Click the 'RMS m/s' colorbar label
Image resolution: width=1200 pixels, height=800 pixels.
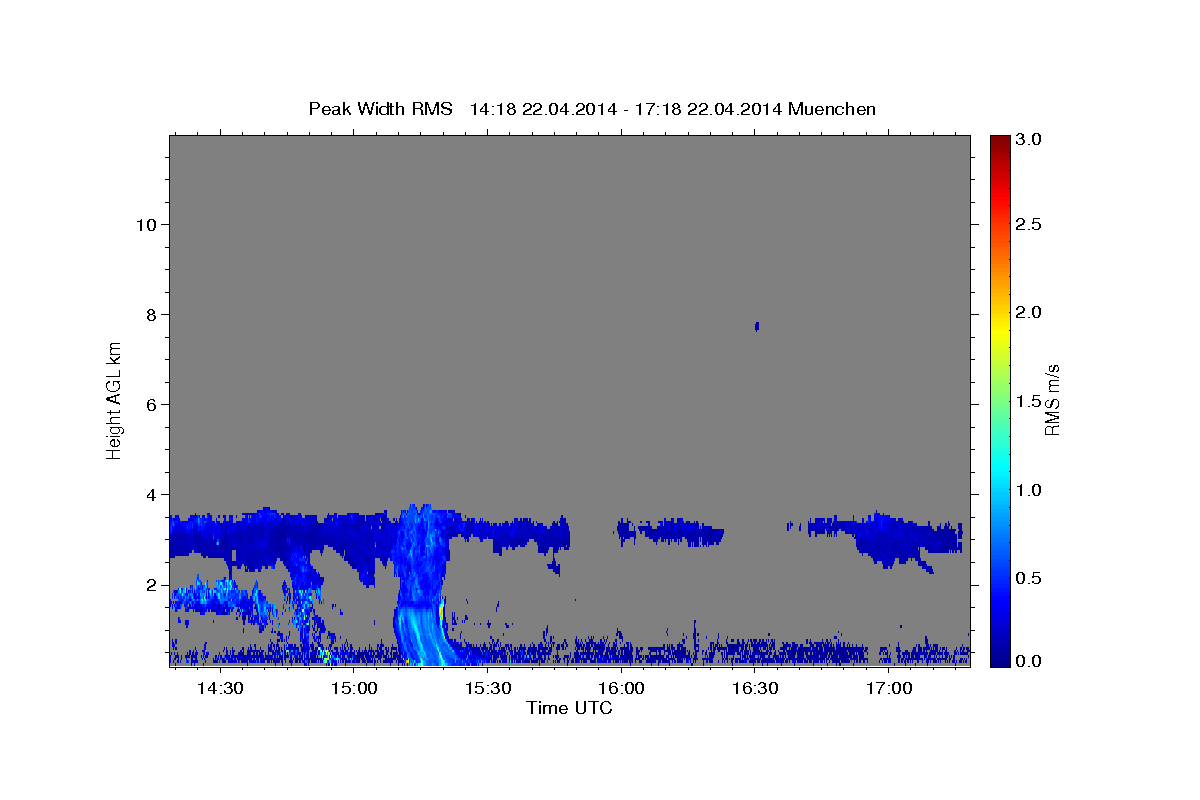[x=1051, y=400]
